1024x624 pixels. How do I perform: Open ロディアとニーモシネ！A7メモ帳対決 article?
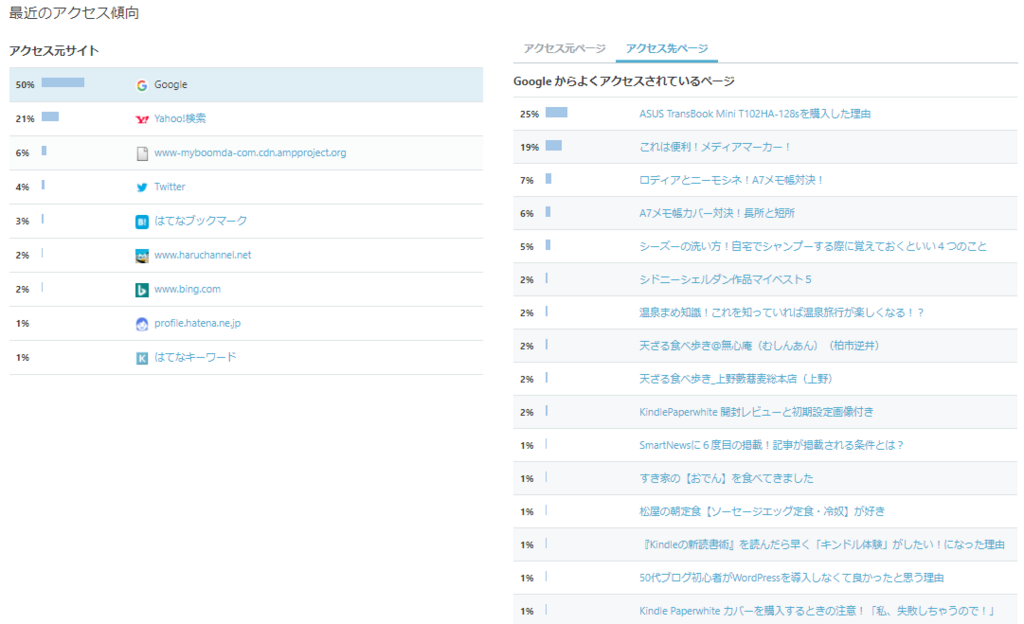[731, 180]
